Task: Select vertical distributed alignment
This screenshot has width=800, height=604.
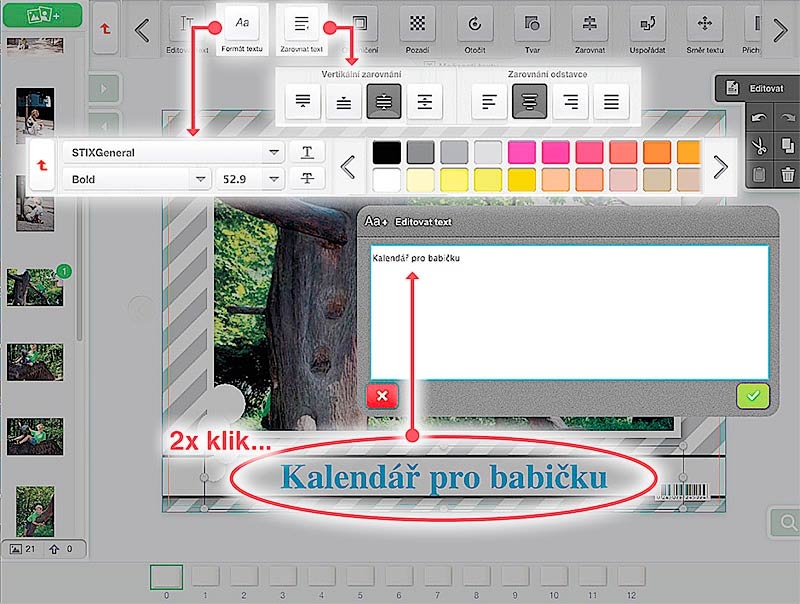Action: (424, 101)
